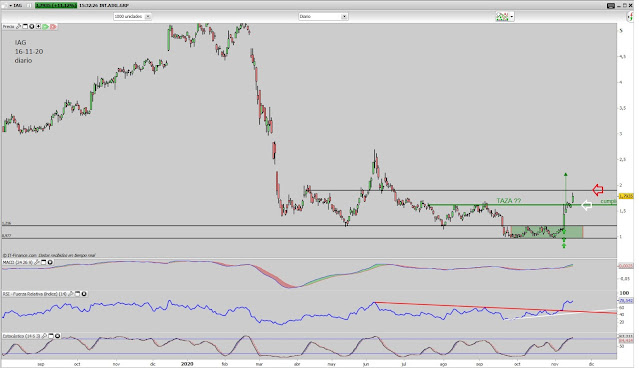Click the chart style candlestick icon
Viewport: 639px width, 368px height.
click(502, 17)
